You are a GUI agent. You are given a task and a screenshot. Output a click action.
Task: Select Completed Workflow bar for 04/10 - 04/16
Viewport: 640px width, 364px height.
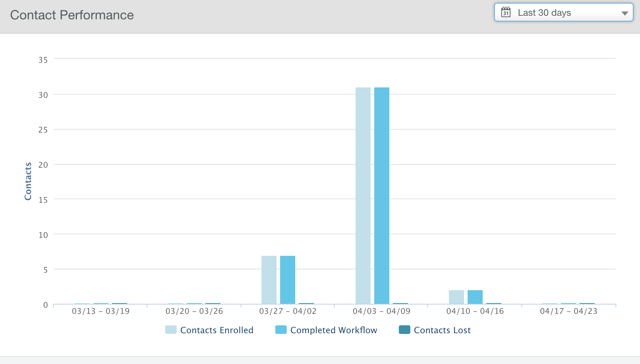pyautogui.click(x=475, y=297)
